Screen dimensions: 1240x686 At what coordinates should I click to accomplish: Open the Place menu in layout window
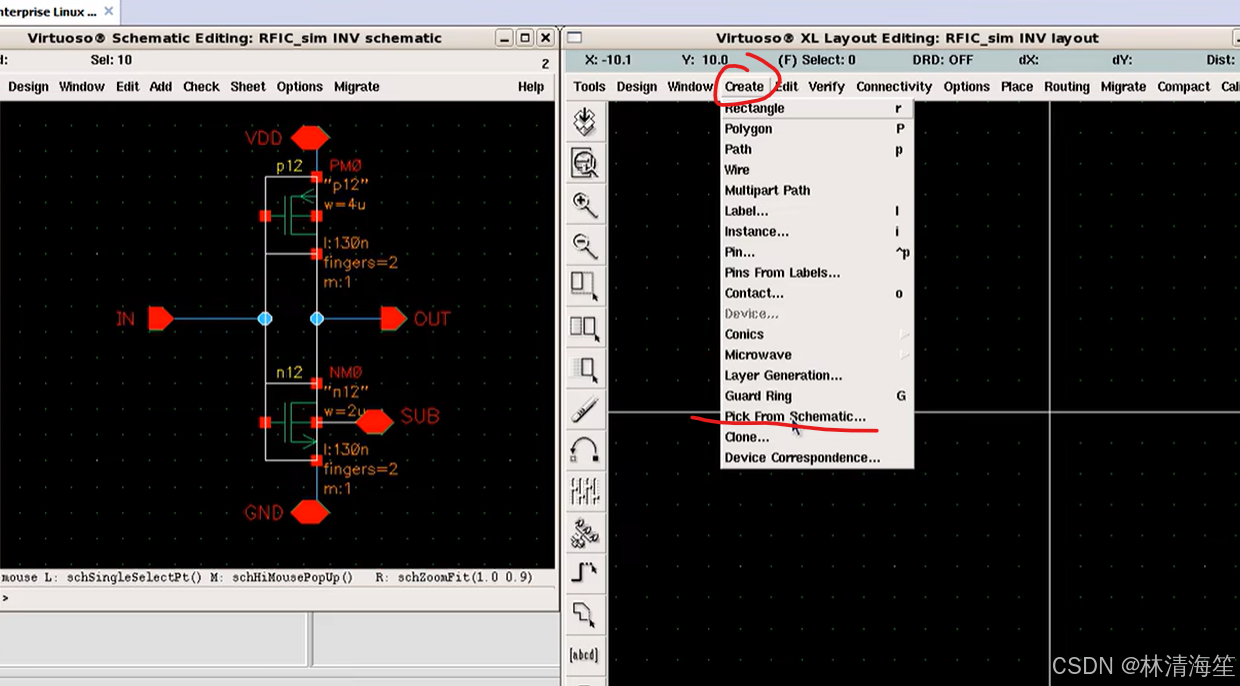(1017, 86)
